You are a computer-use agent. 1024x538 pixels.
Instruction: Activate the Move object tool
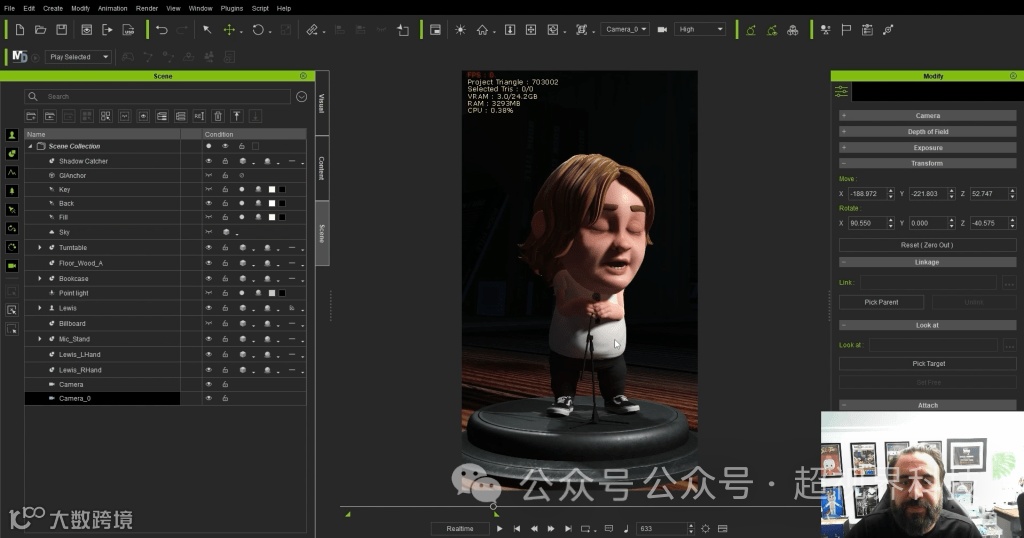pos(229,29)
